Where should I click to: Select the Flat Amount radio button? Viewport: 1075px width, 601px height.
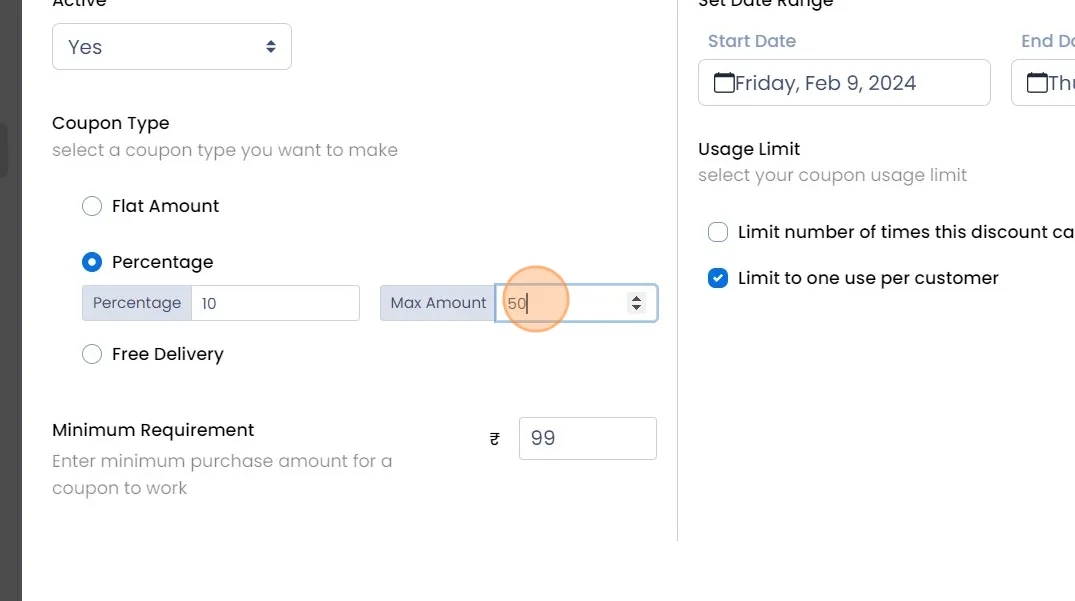point(92,206)
